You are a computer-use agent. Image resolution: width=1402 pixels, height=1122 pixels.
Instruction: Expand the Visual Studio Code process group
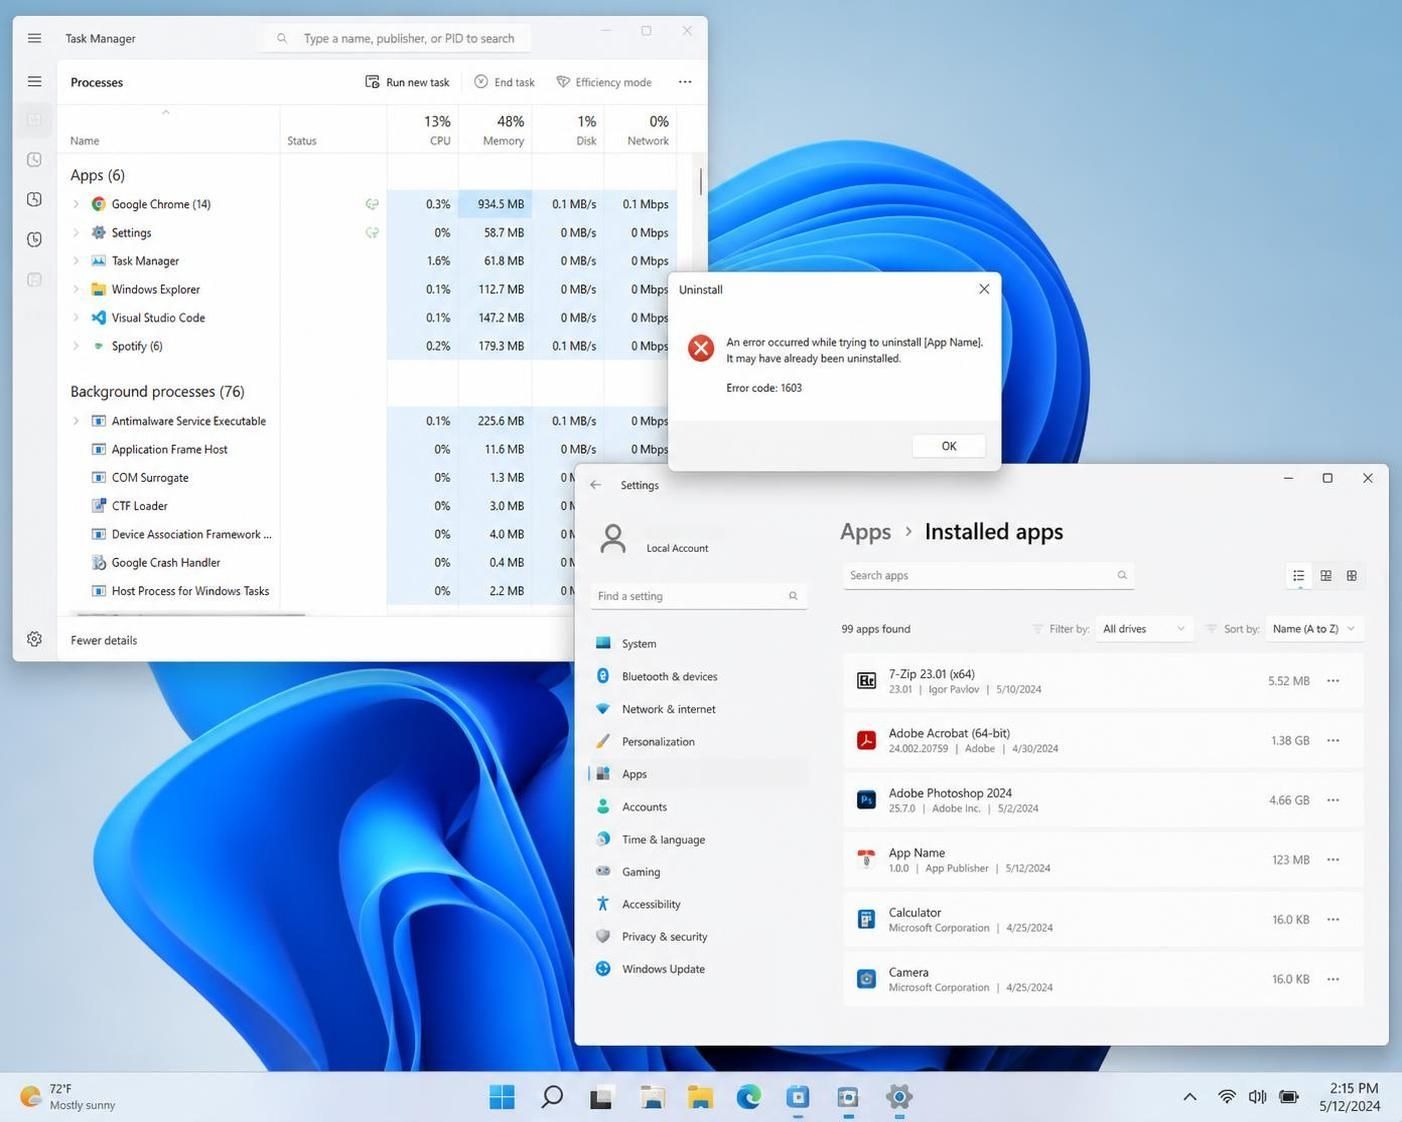76,318
